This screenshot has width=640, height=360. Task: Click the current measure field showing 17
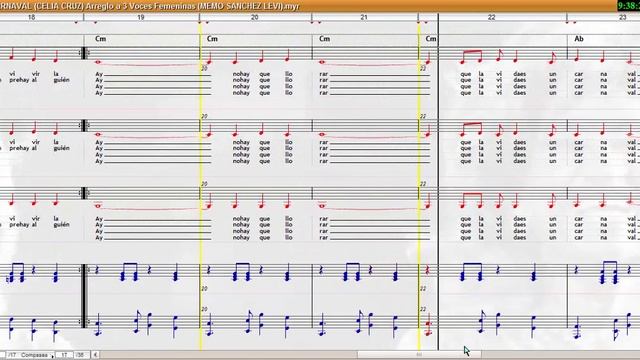click(x=64, y=355)
